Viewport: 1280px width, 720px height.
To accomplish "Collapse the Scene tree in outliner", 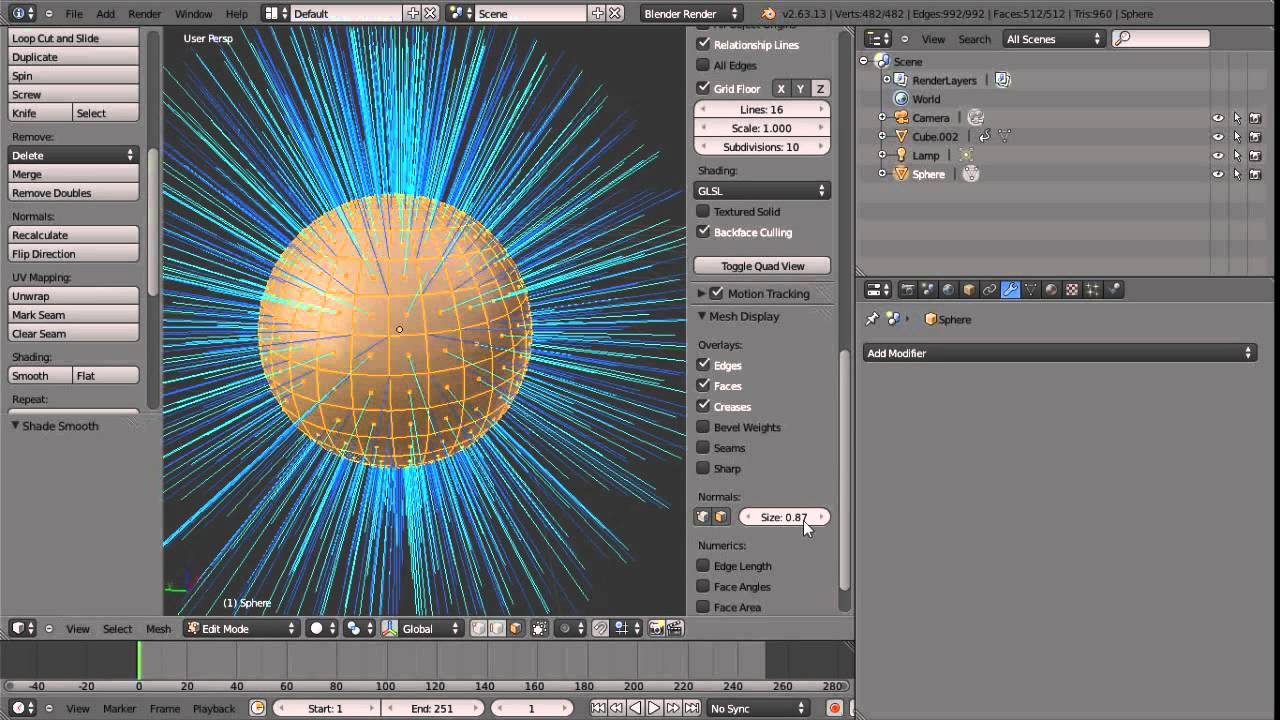I will pyautogui.click(x=864, y=61).
